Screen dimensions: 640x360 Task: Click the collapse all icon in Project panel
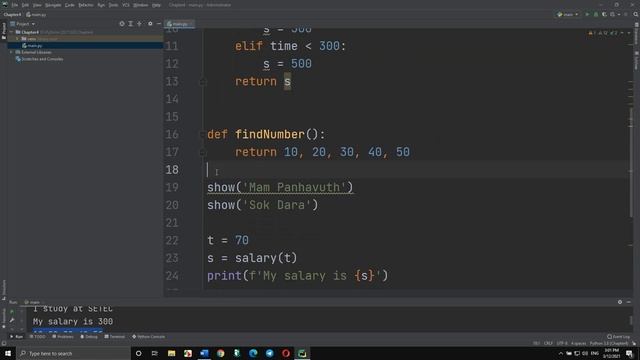pyautogui.click(x=140, y=24)
